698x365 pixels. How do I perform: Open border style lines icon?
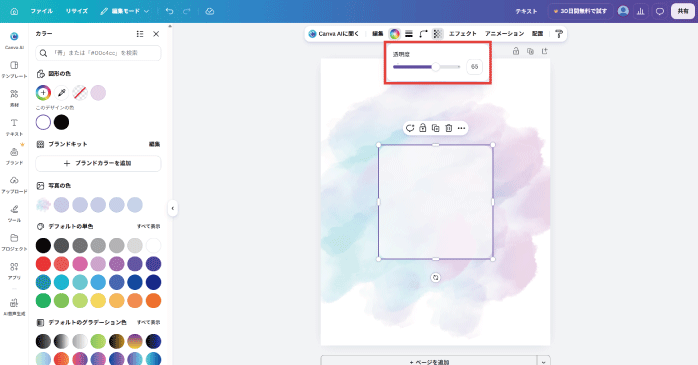point(409,33)
